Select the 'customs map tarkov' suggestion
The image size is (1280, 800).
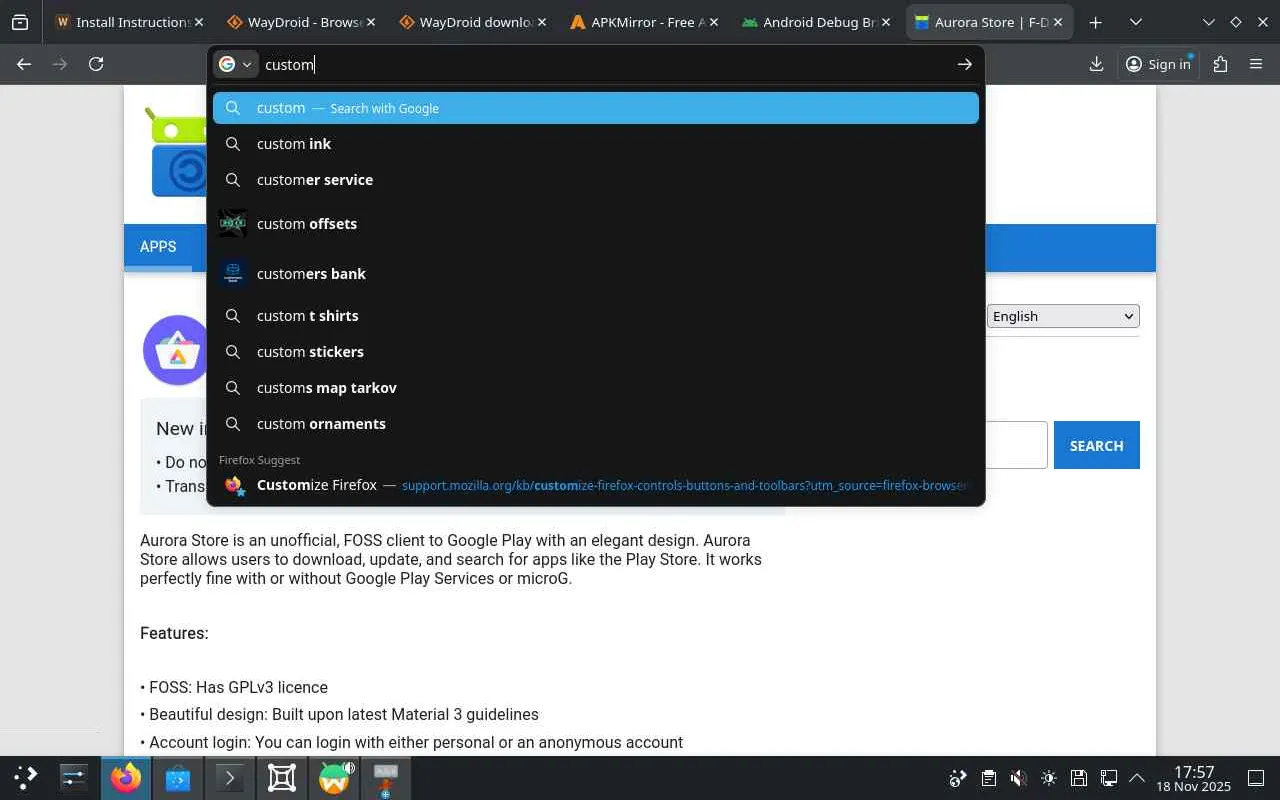pos(596,388)
